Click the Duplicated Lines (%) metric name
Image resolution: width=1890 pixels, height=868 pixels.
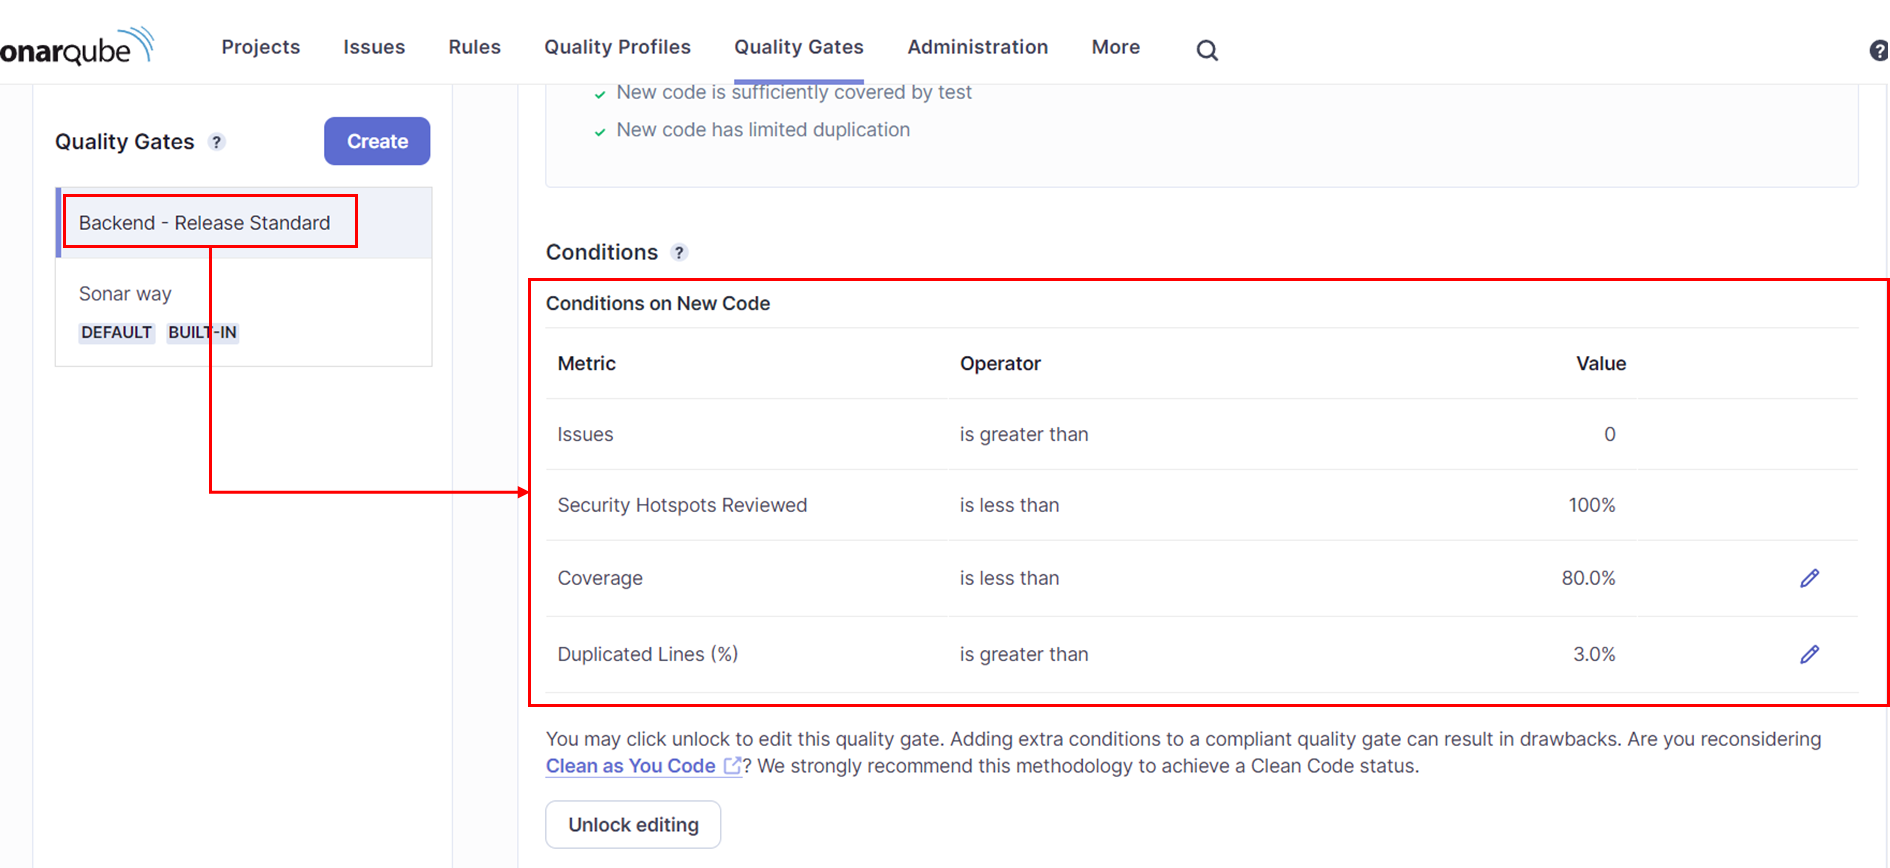648,655
